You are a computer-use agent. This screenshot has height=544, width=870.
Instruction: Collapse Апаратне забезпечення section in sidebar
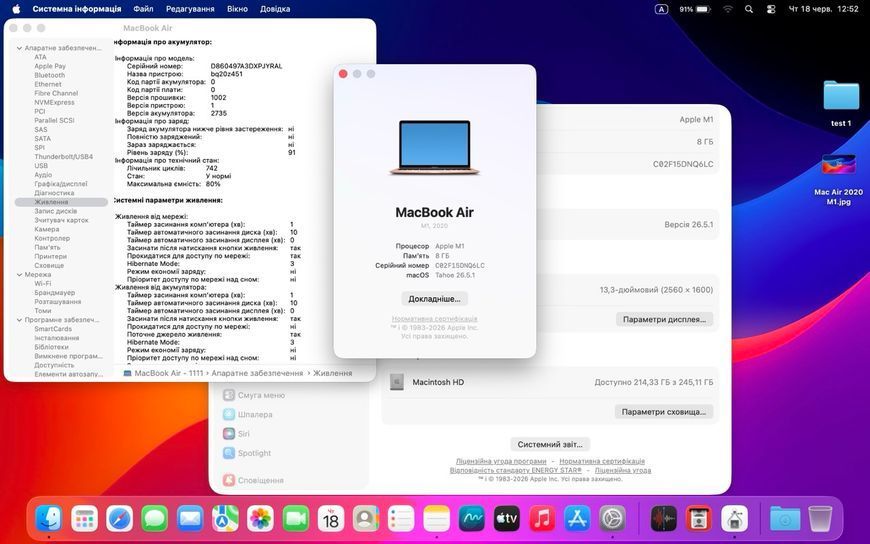19,48
